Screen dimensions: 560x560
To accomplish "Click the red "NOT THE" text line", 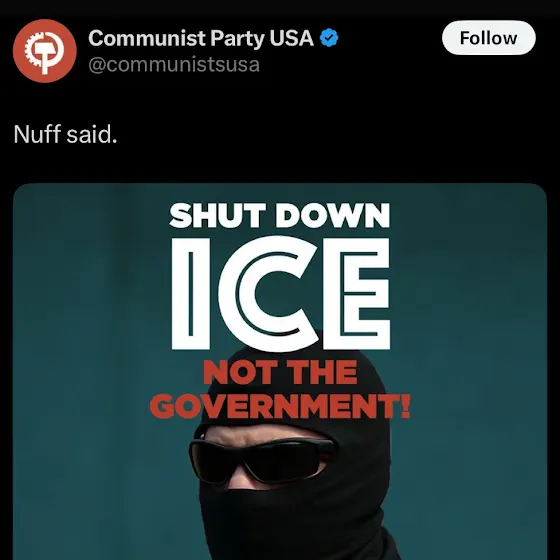I will (280, 372).
